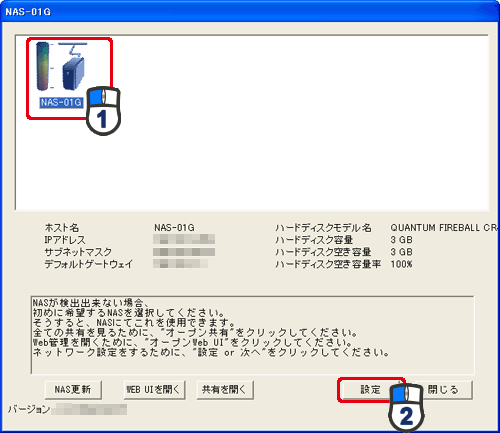Click the mouse annotation numbered 2
Image resolution: width=500 pixels, height=433 pixels.
pyautogui.click(x=406, y=408)
